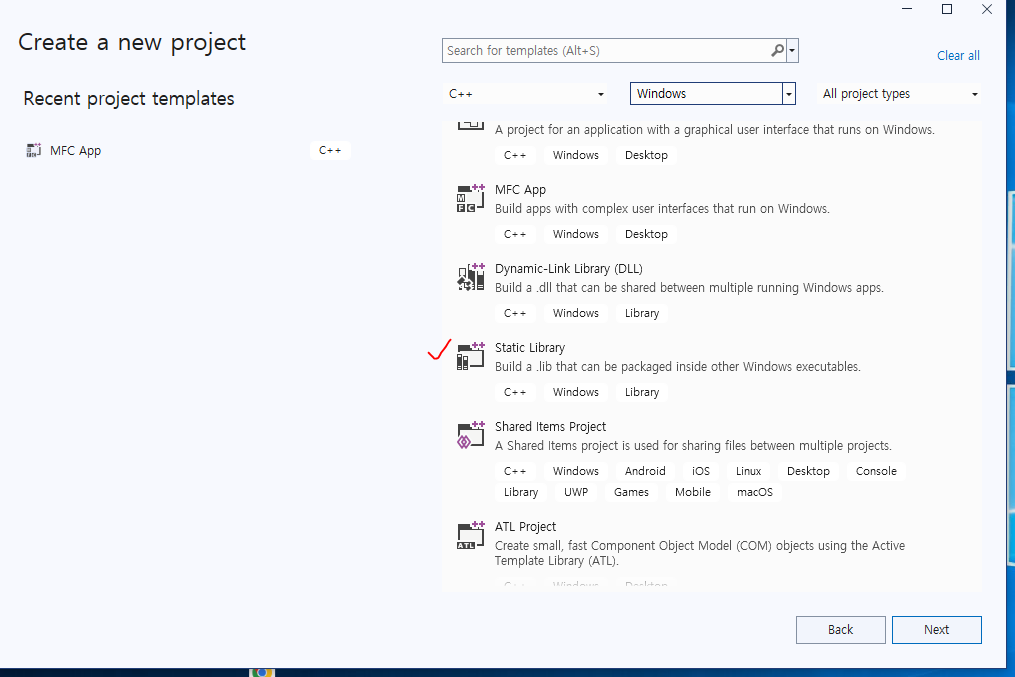Select the Shared Items Project title

[x=550, y=427]
